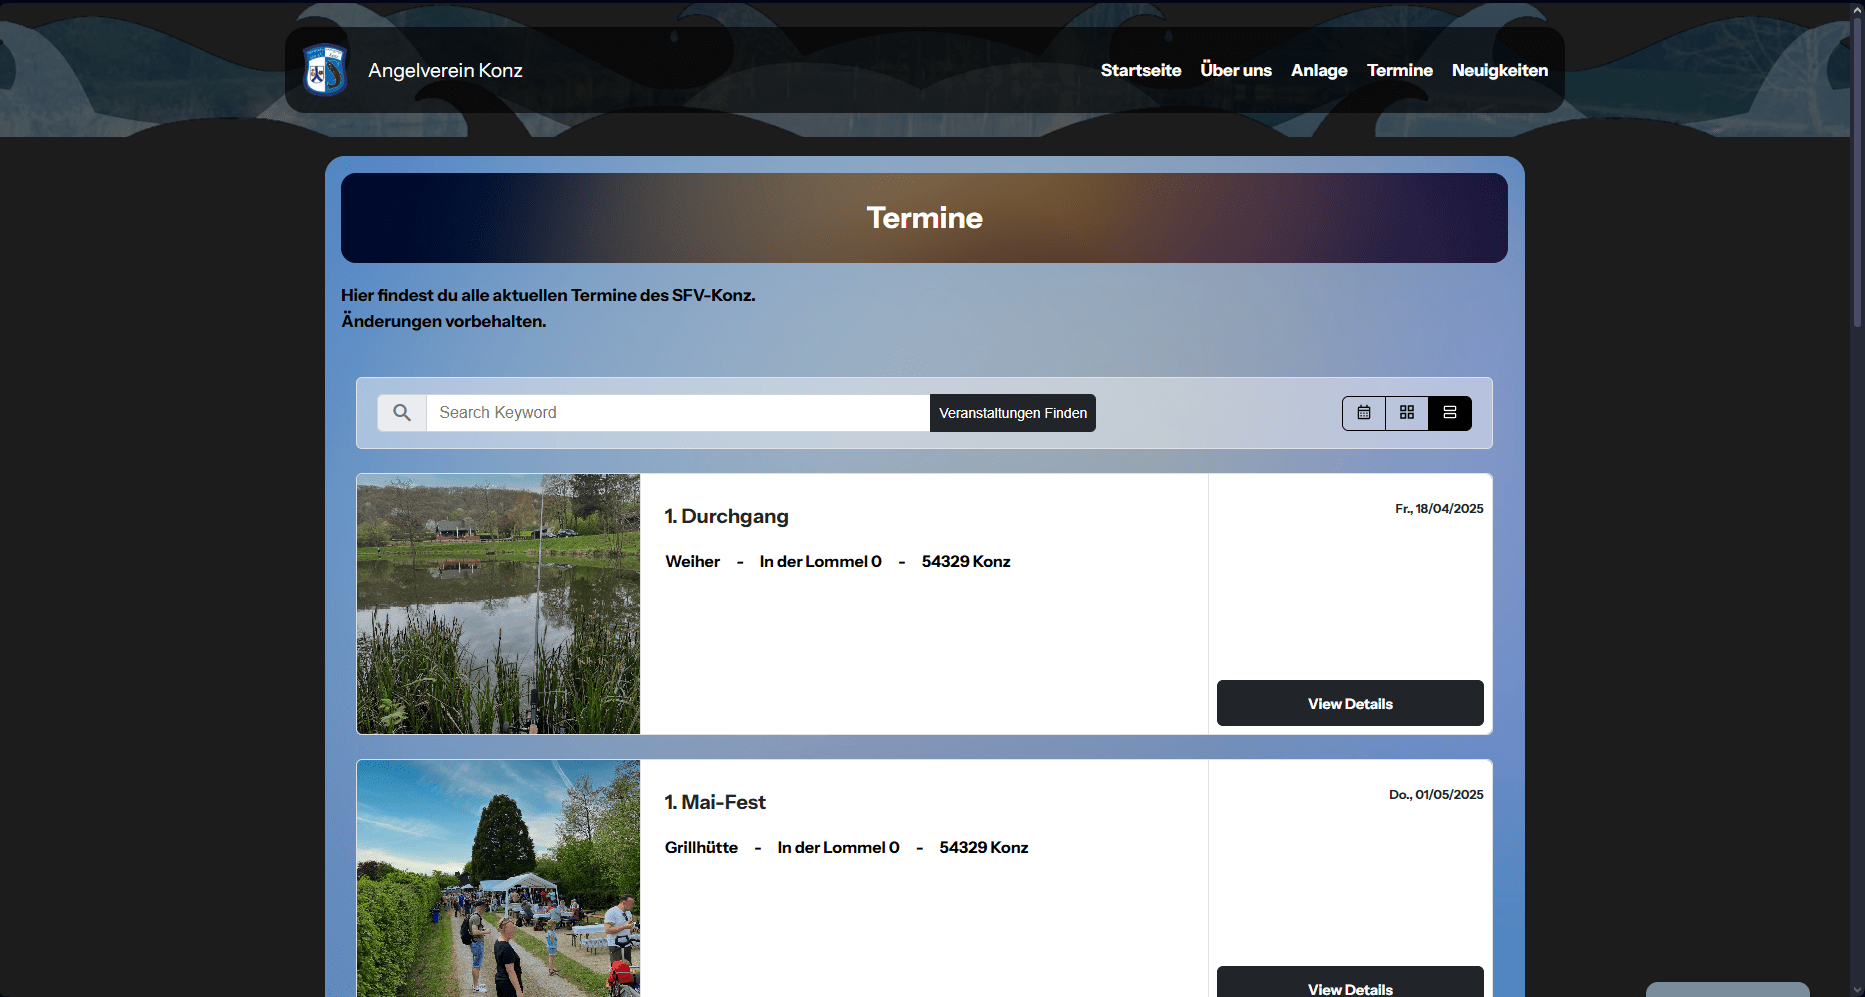Screen dimensions: 1865x997
Task: Switch to grid view icon
Action: 1407,413
